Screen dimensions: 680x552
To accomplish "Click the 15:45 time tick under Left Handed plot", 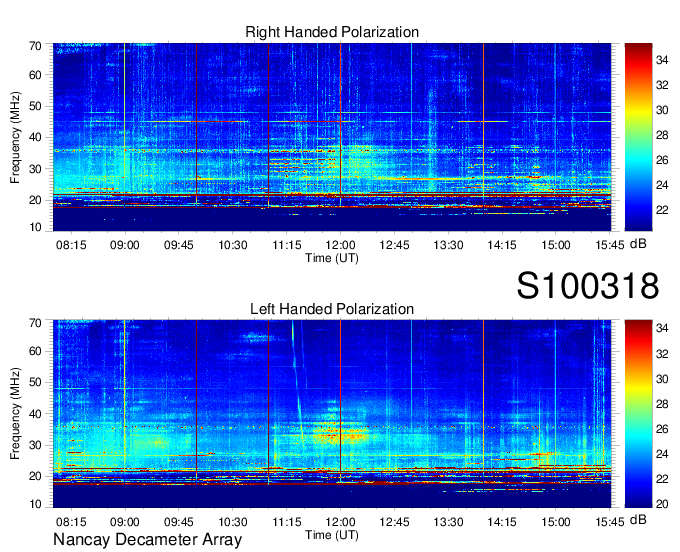I will (609, 522).
